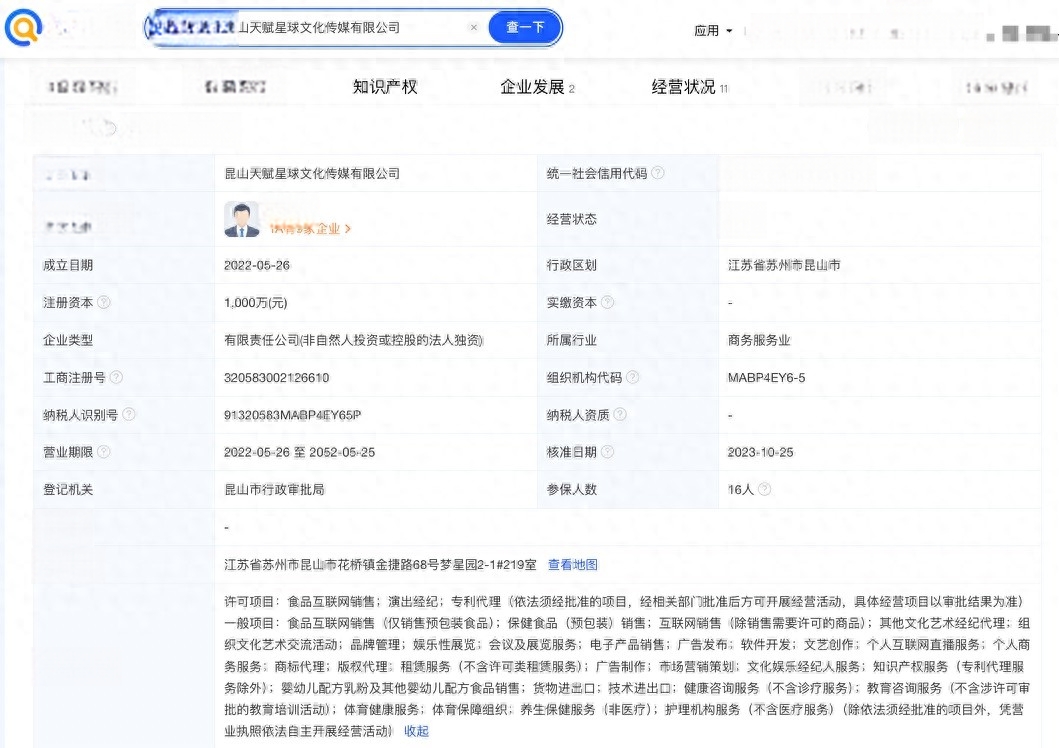
Task: Open the 查看地图 map link
Action: (x=573, y=564)
